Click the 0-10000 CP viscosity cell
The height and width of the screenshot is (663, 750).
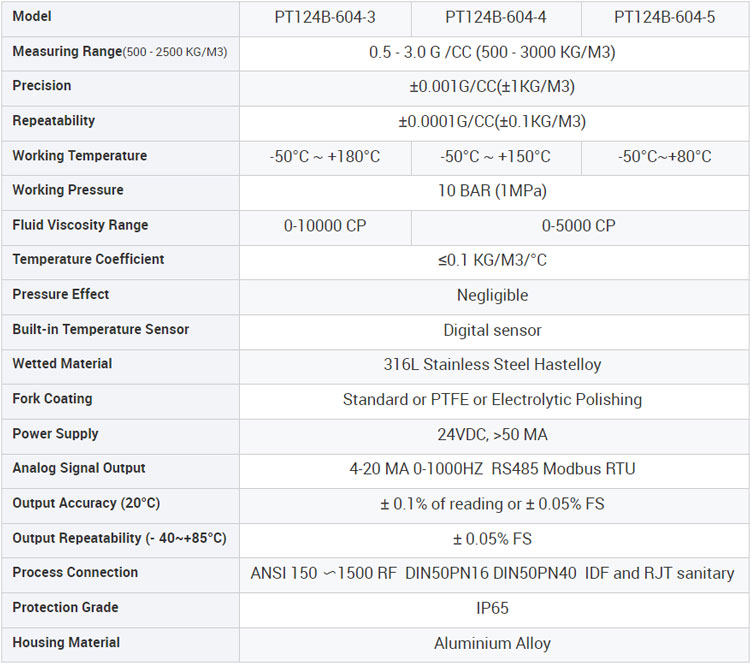coord(325,226)
